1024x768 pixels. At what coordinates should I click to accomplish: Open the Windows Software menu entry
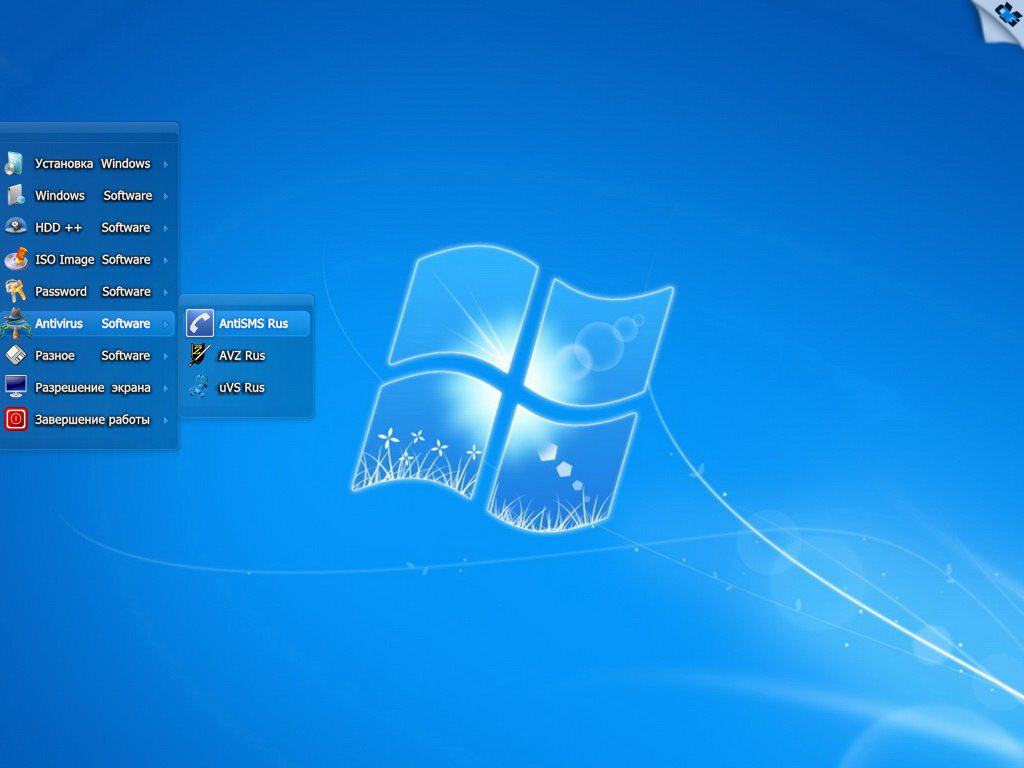click(88, 195)
